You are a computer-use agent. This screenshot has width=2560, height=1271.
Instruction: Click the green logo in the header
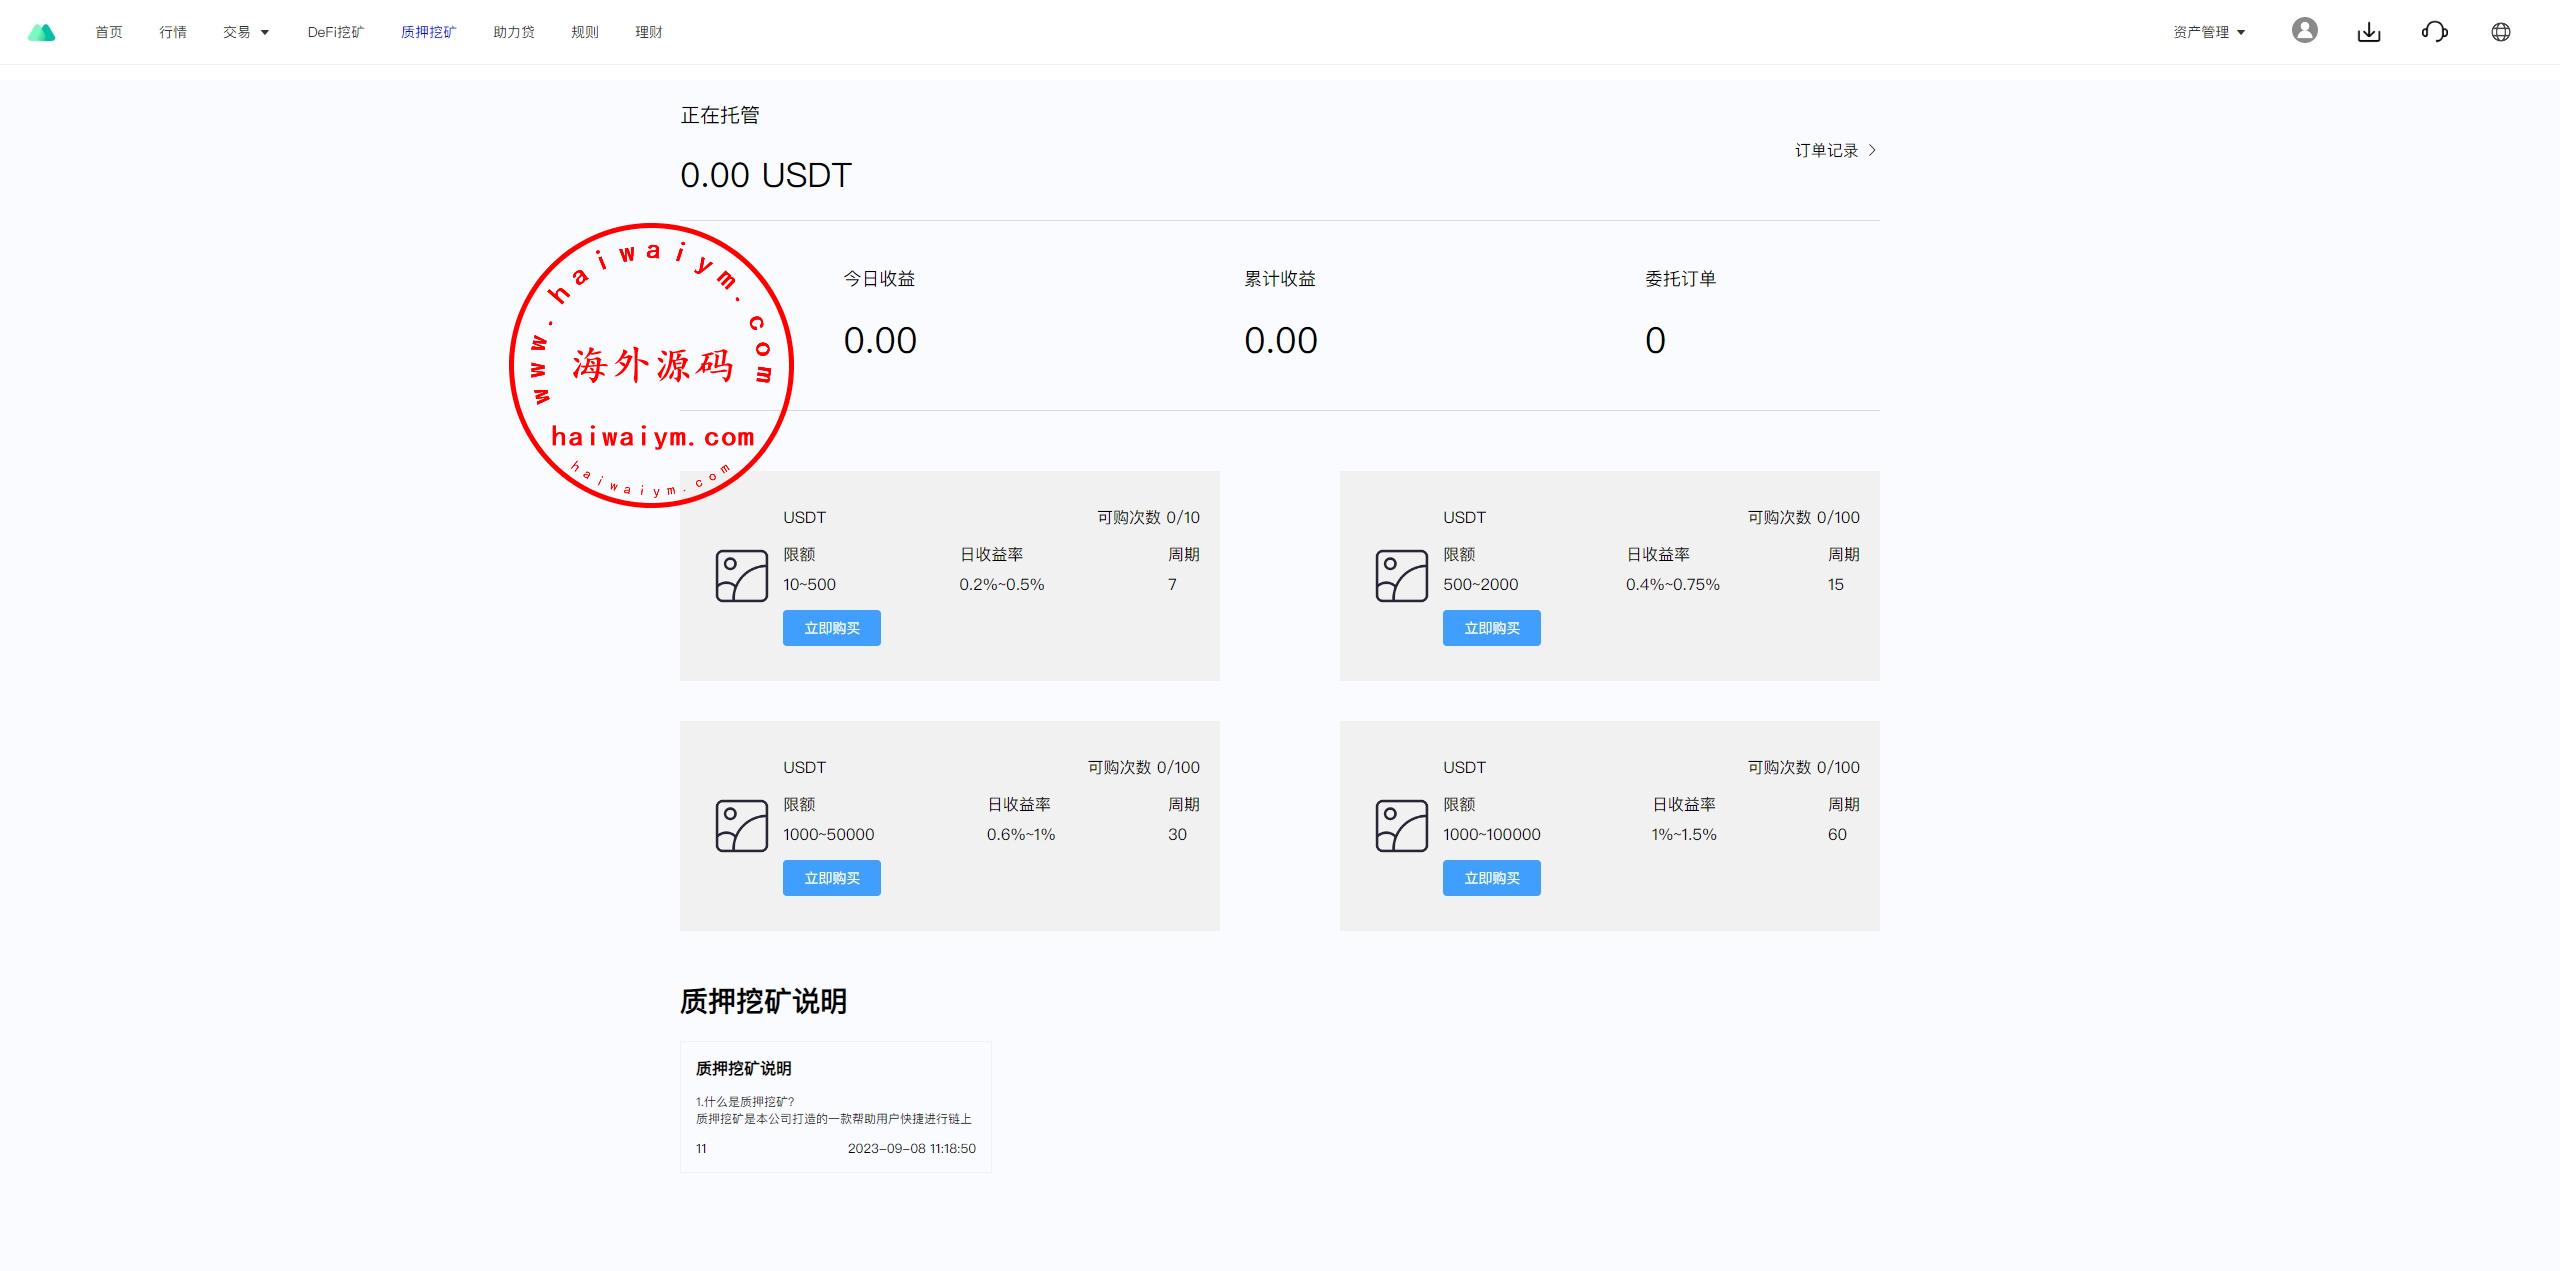[41, 32]
